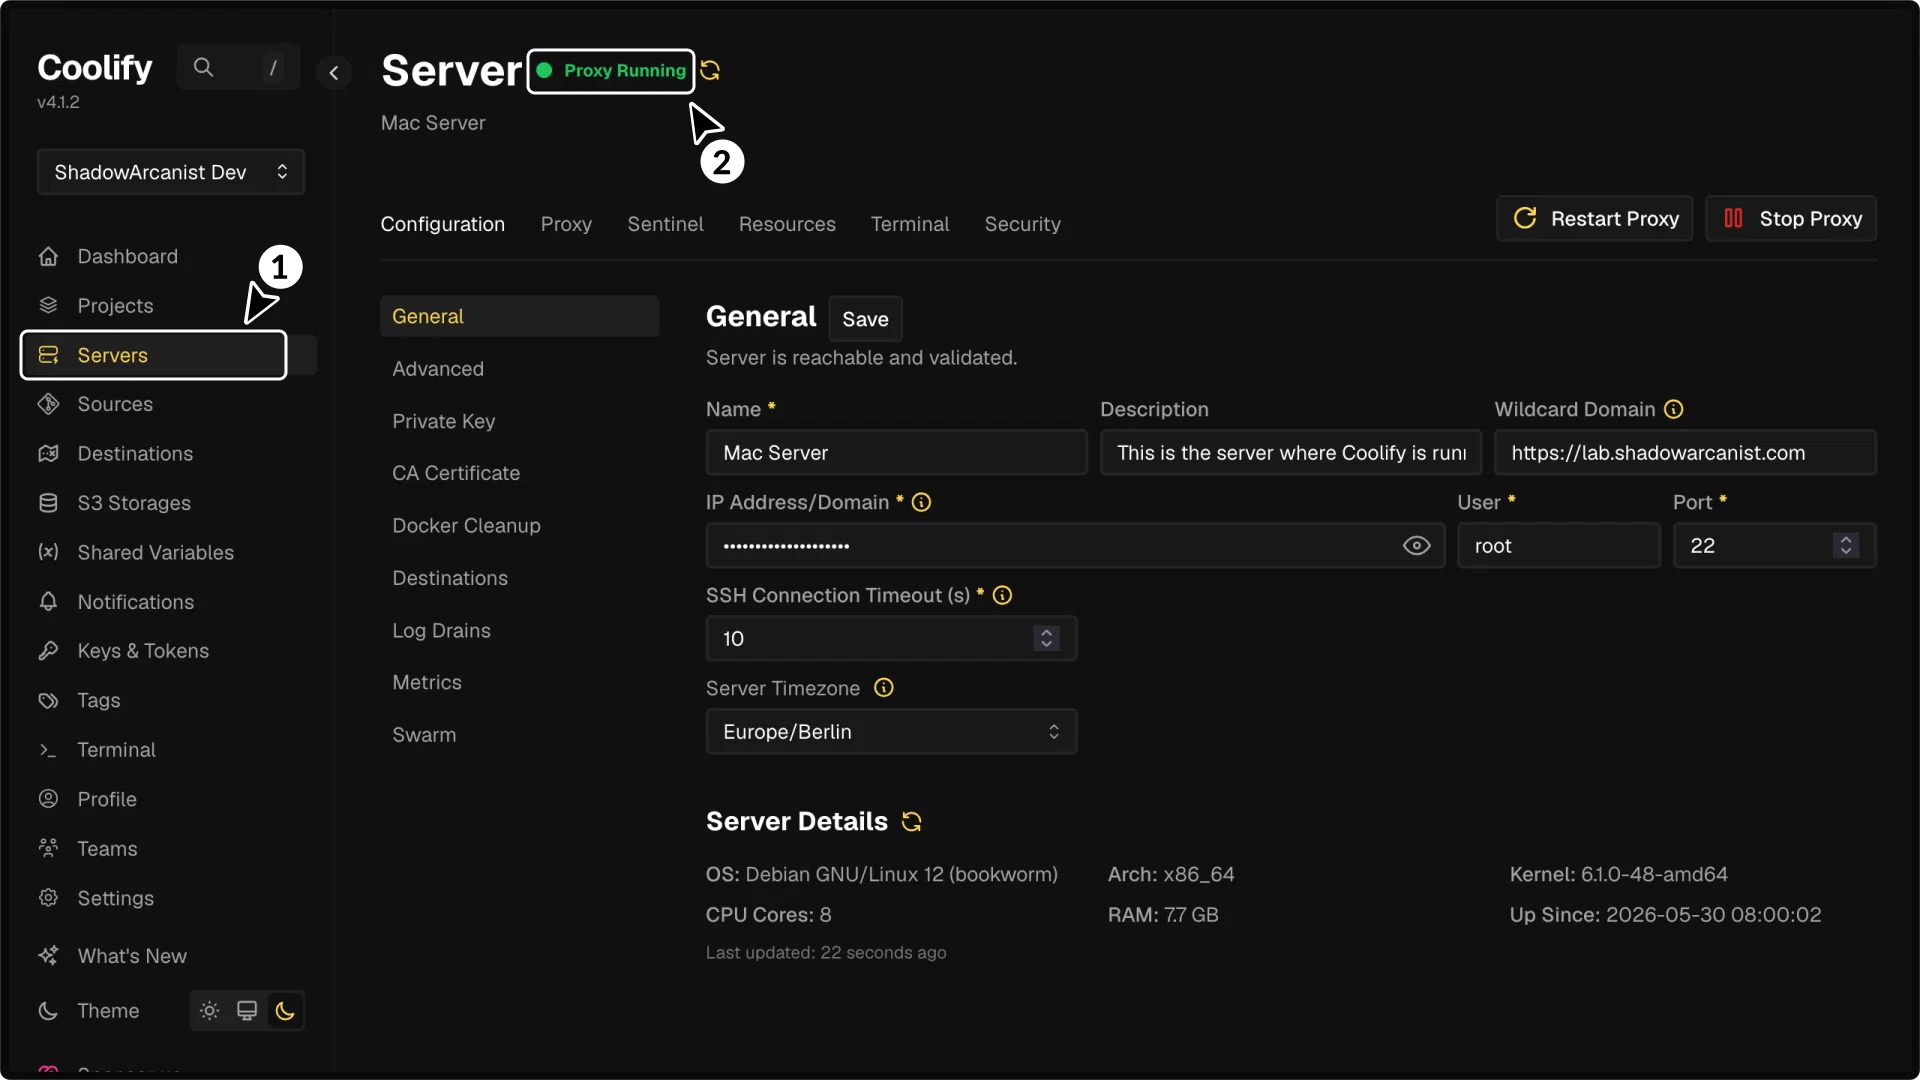1920x1080 pixels.
Task: Click the IP Address/Domain info icon
Action: [x=921, y=502]
